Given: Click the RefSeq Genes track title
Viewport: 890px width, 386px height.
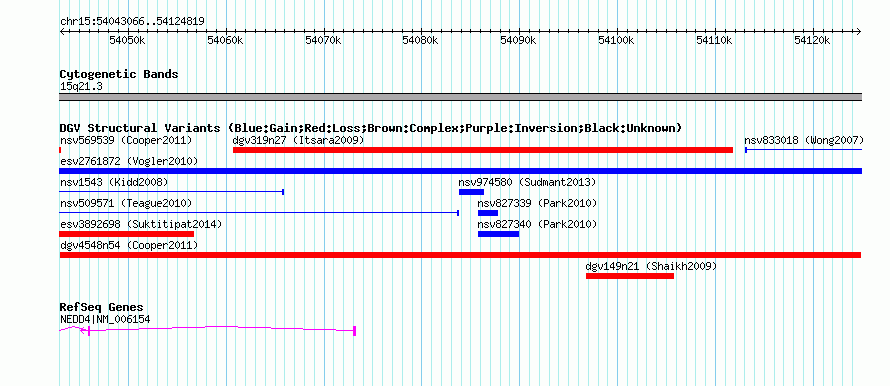Looking at the screenshot, I should (101, 307).
